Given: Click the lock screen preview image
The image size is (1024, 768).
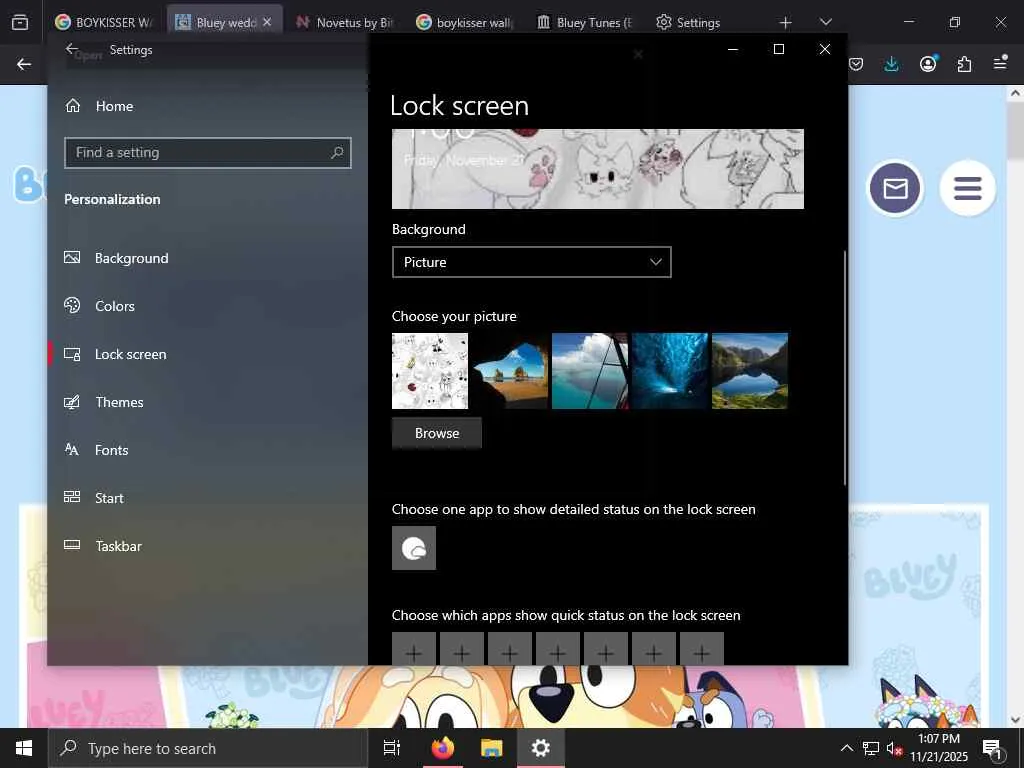Looking at the screenshot, I should (x=598, y=168).
